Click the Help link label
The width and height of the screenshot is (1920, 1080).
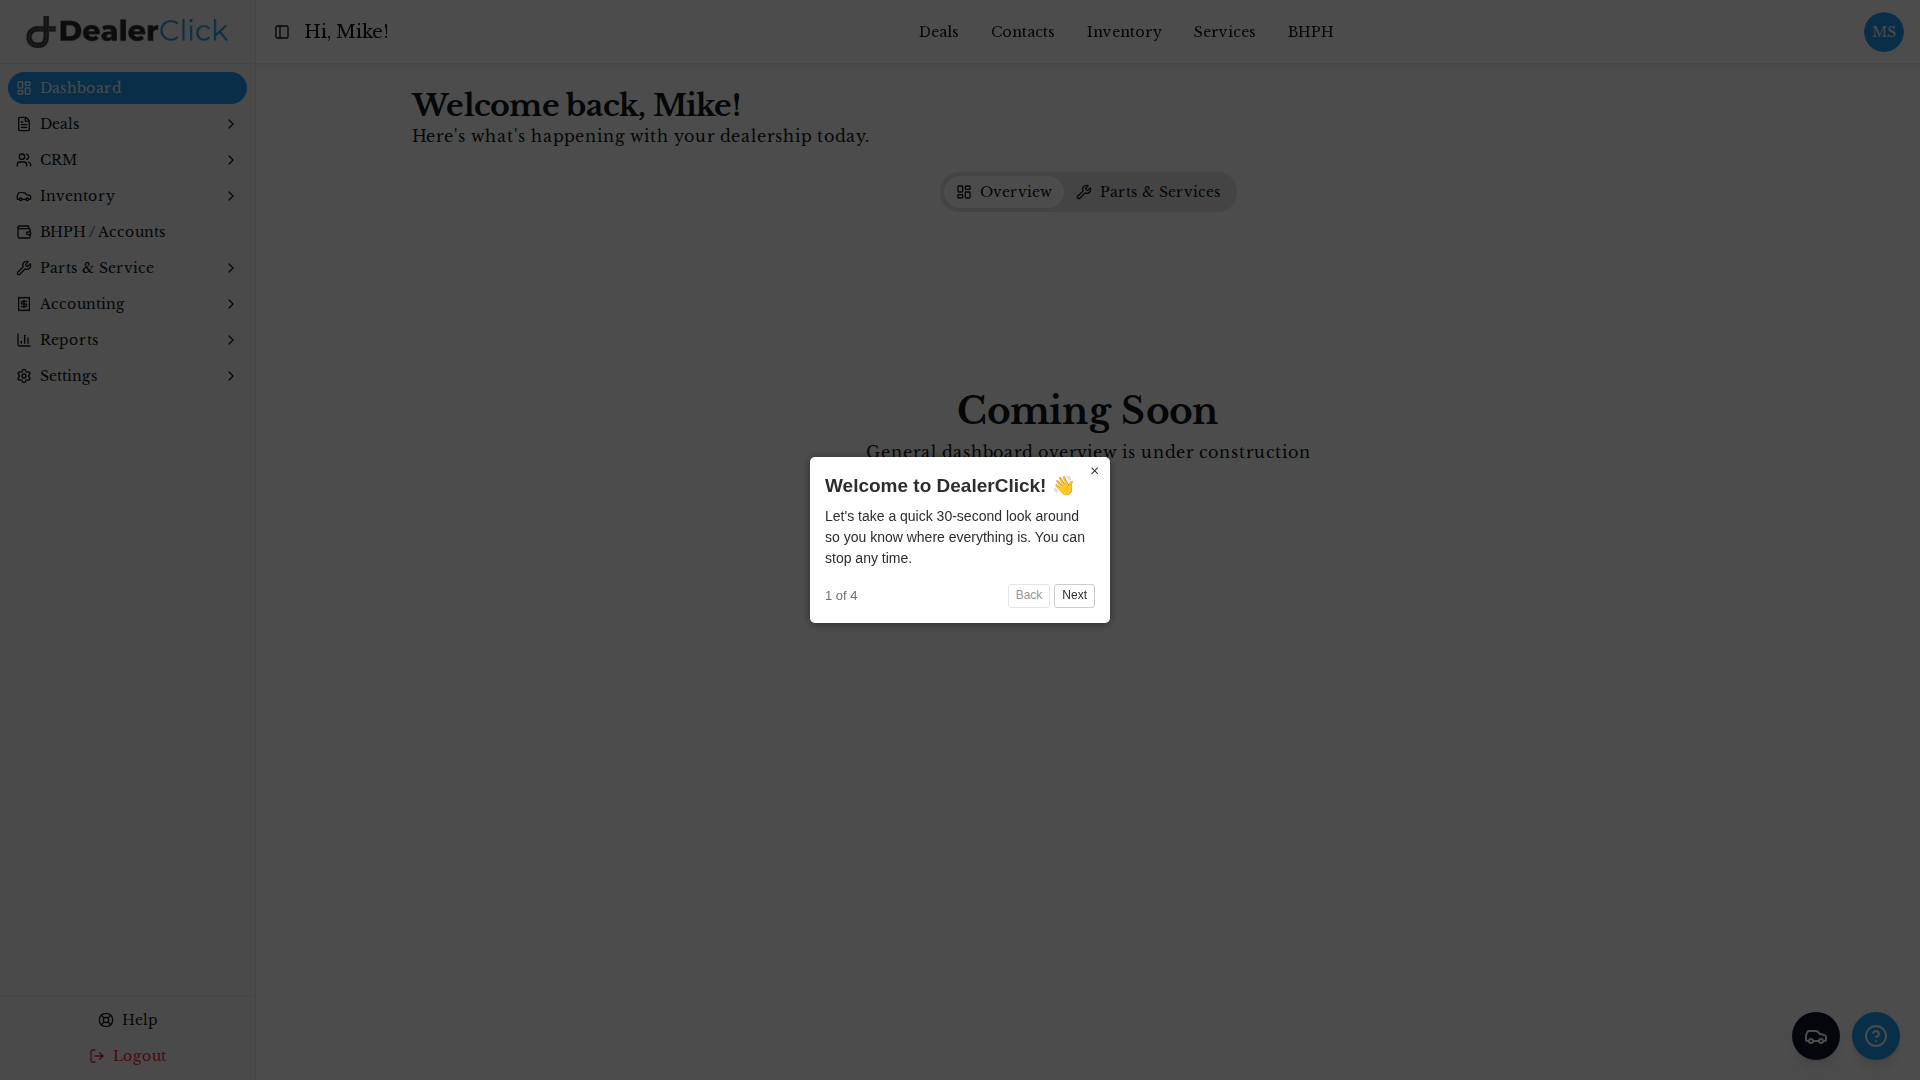(140, 1020)
